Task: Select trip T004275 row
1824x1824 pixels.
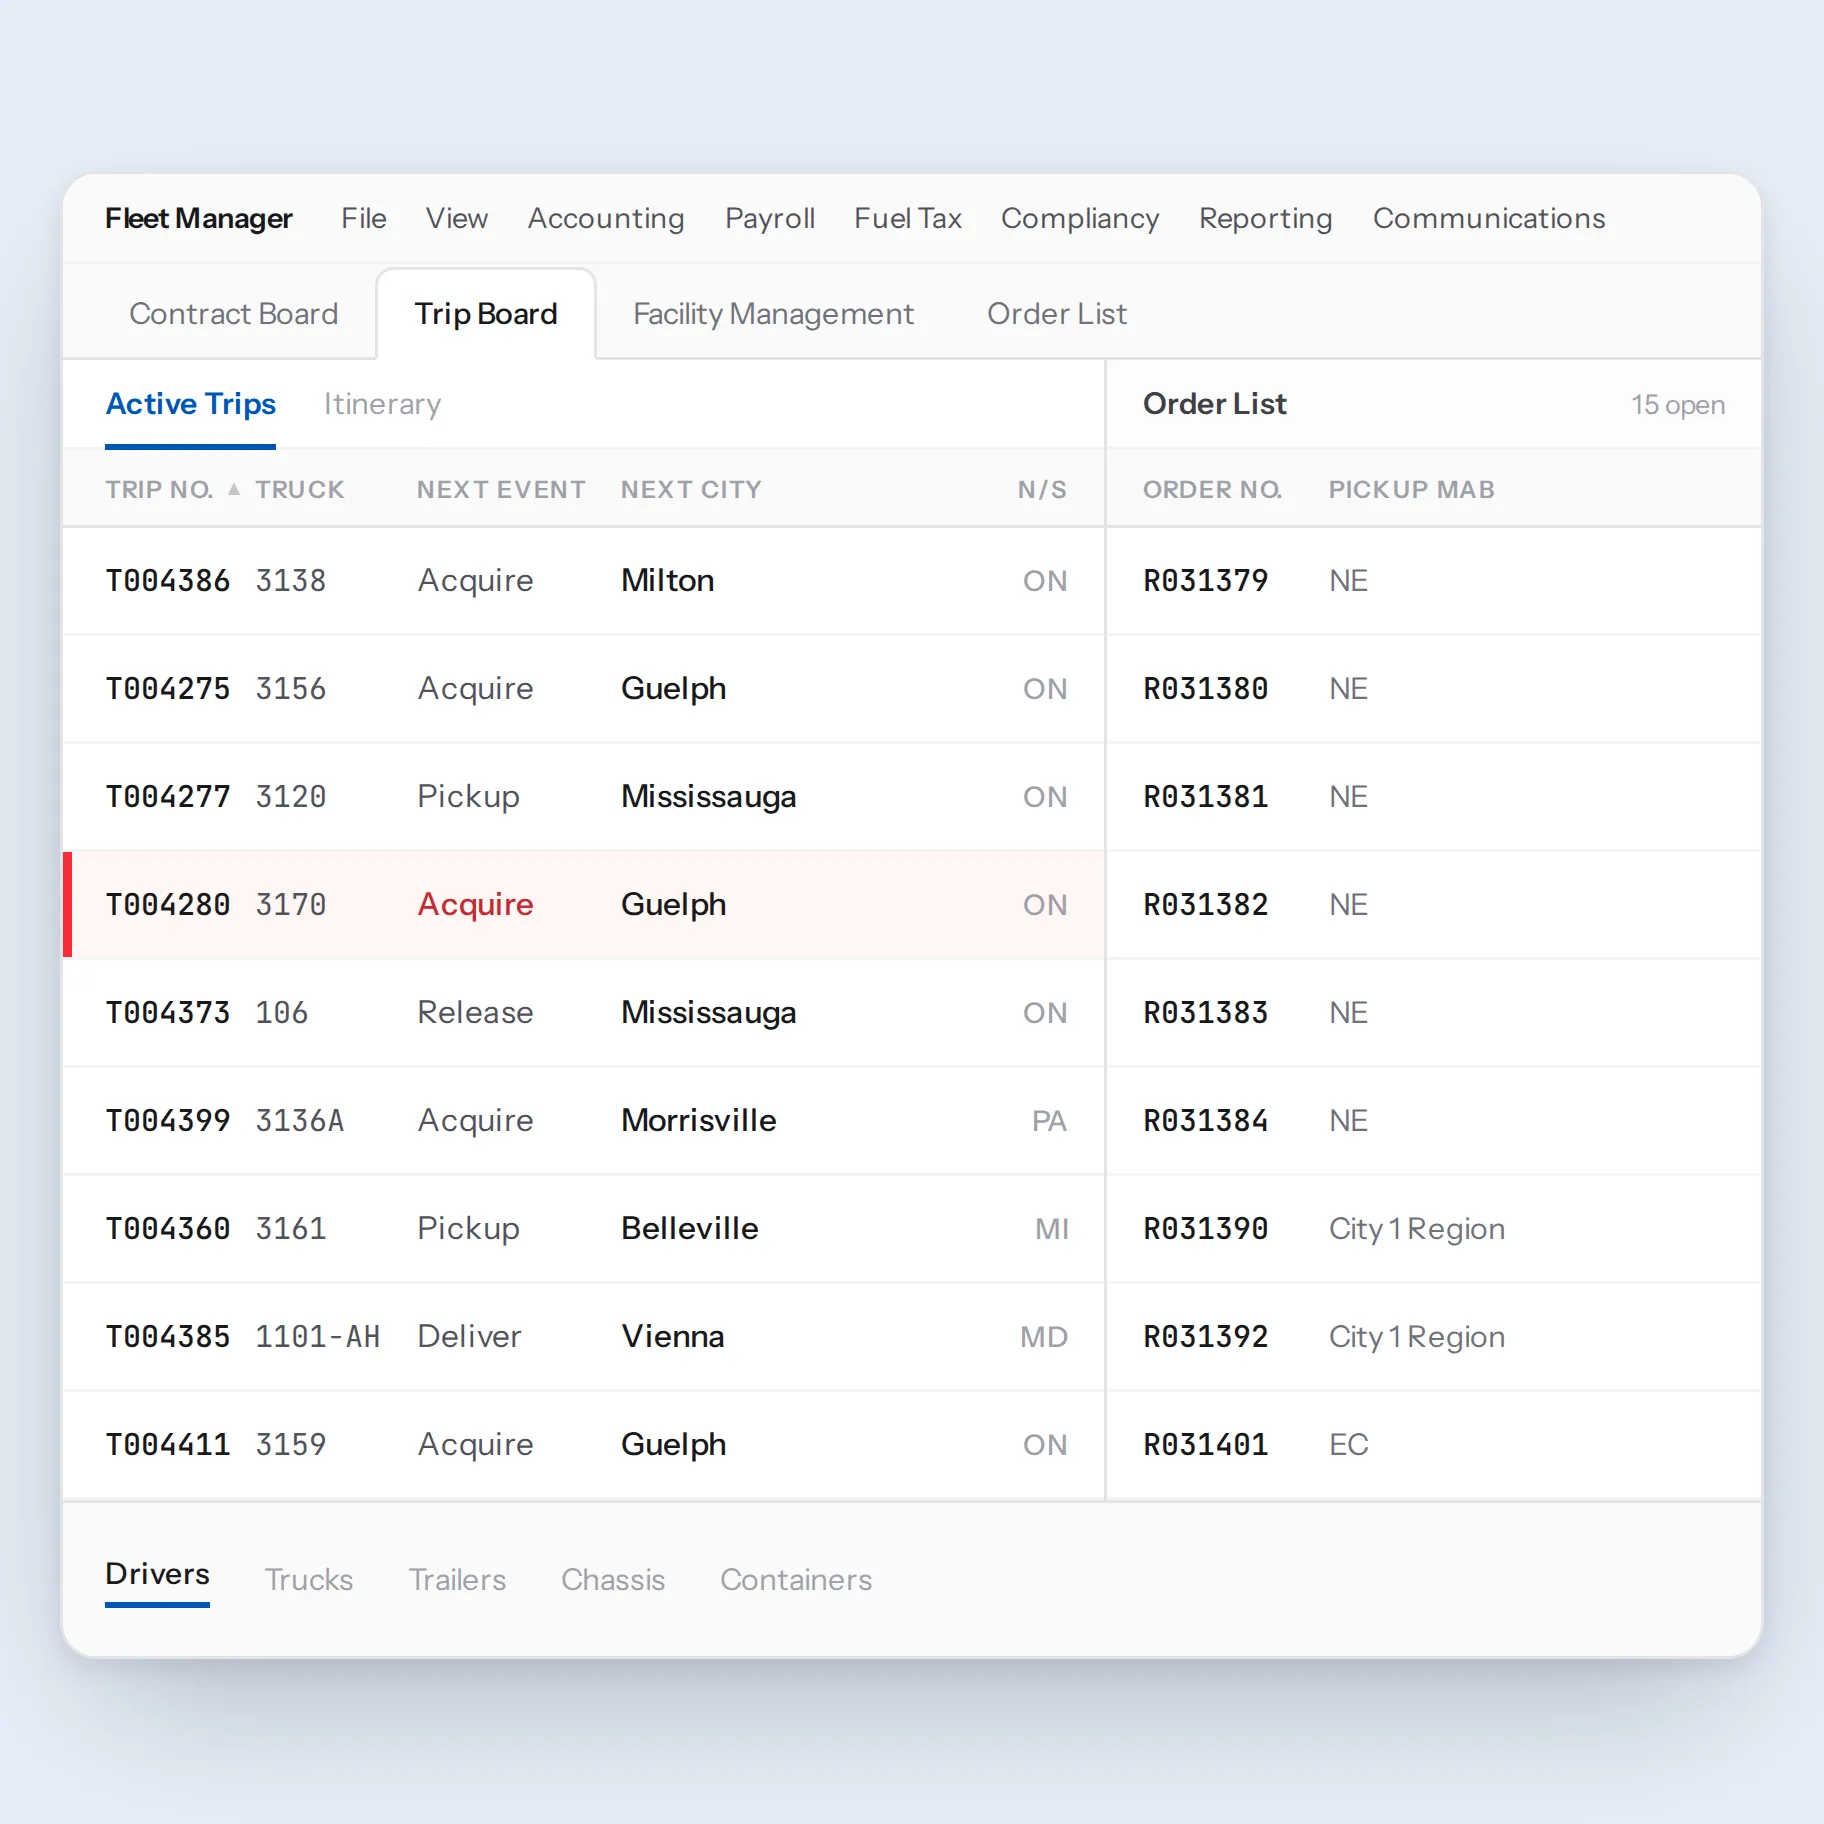Action: pyautogui.click(x=584, y=689)
